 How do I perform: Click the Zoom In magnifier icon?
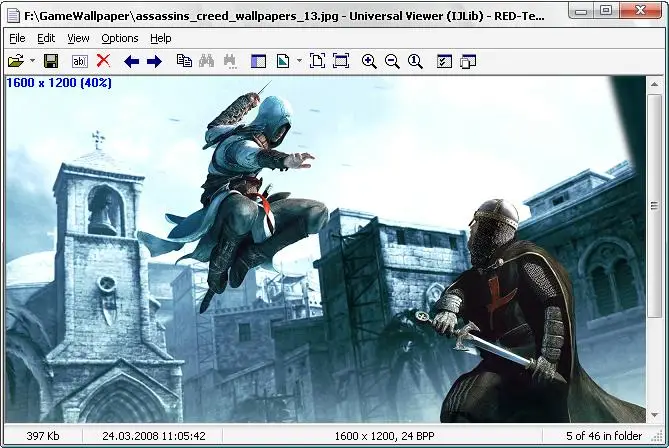click(369, 61)
